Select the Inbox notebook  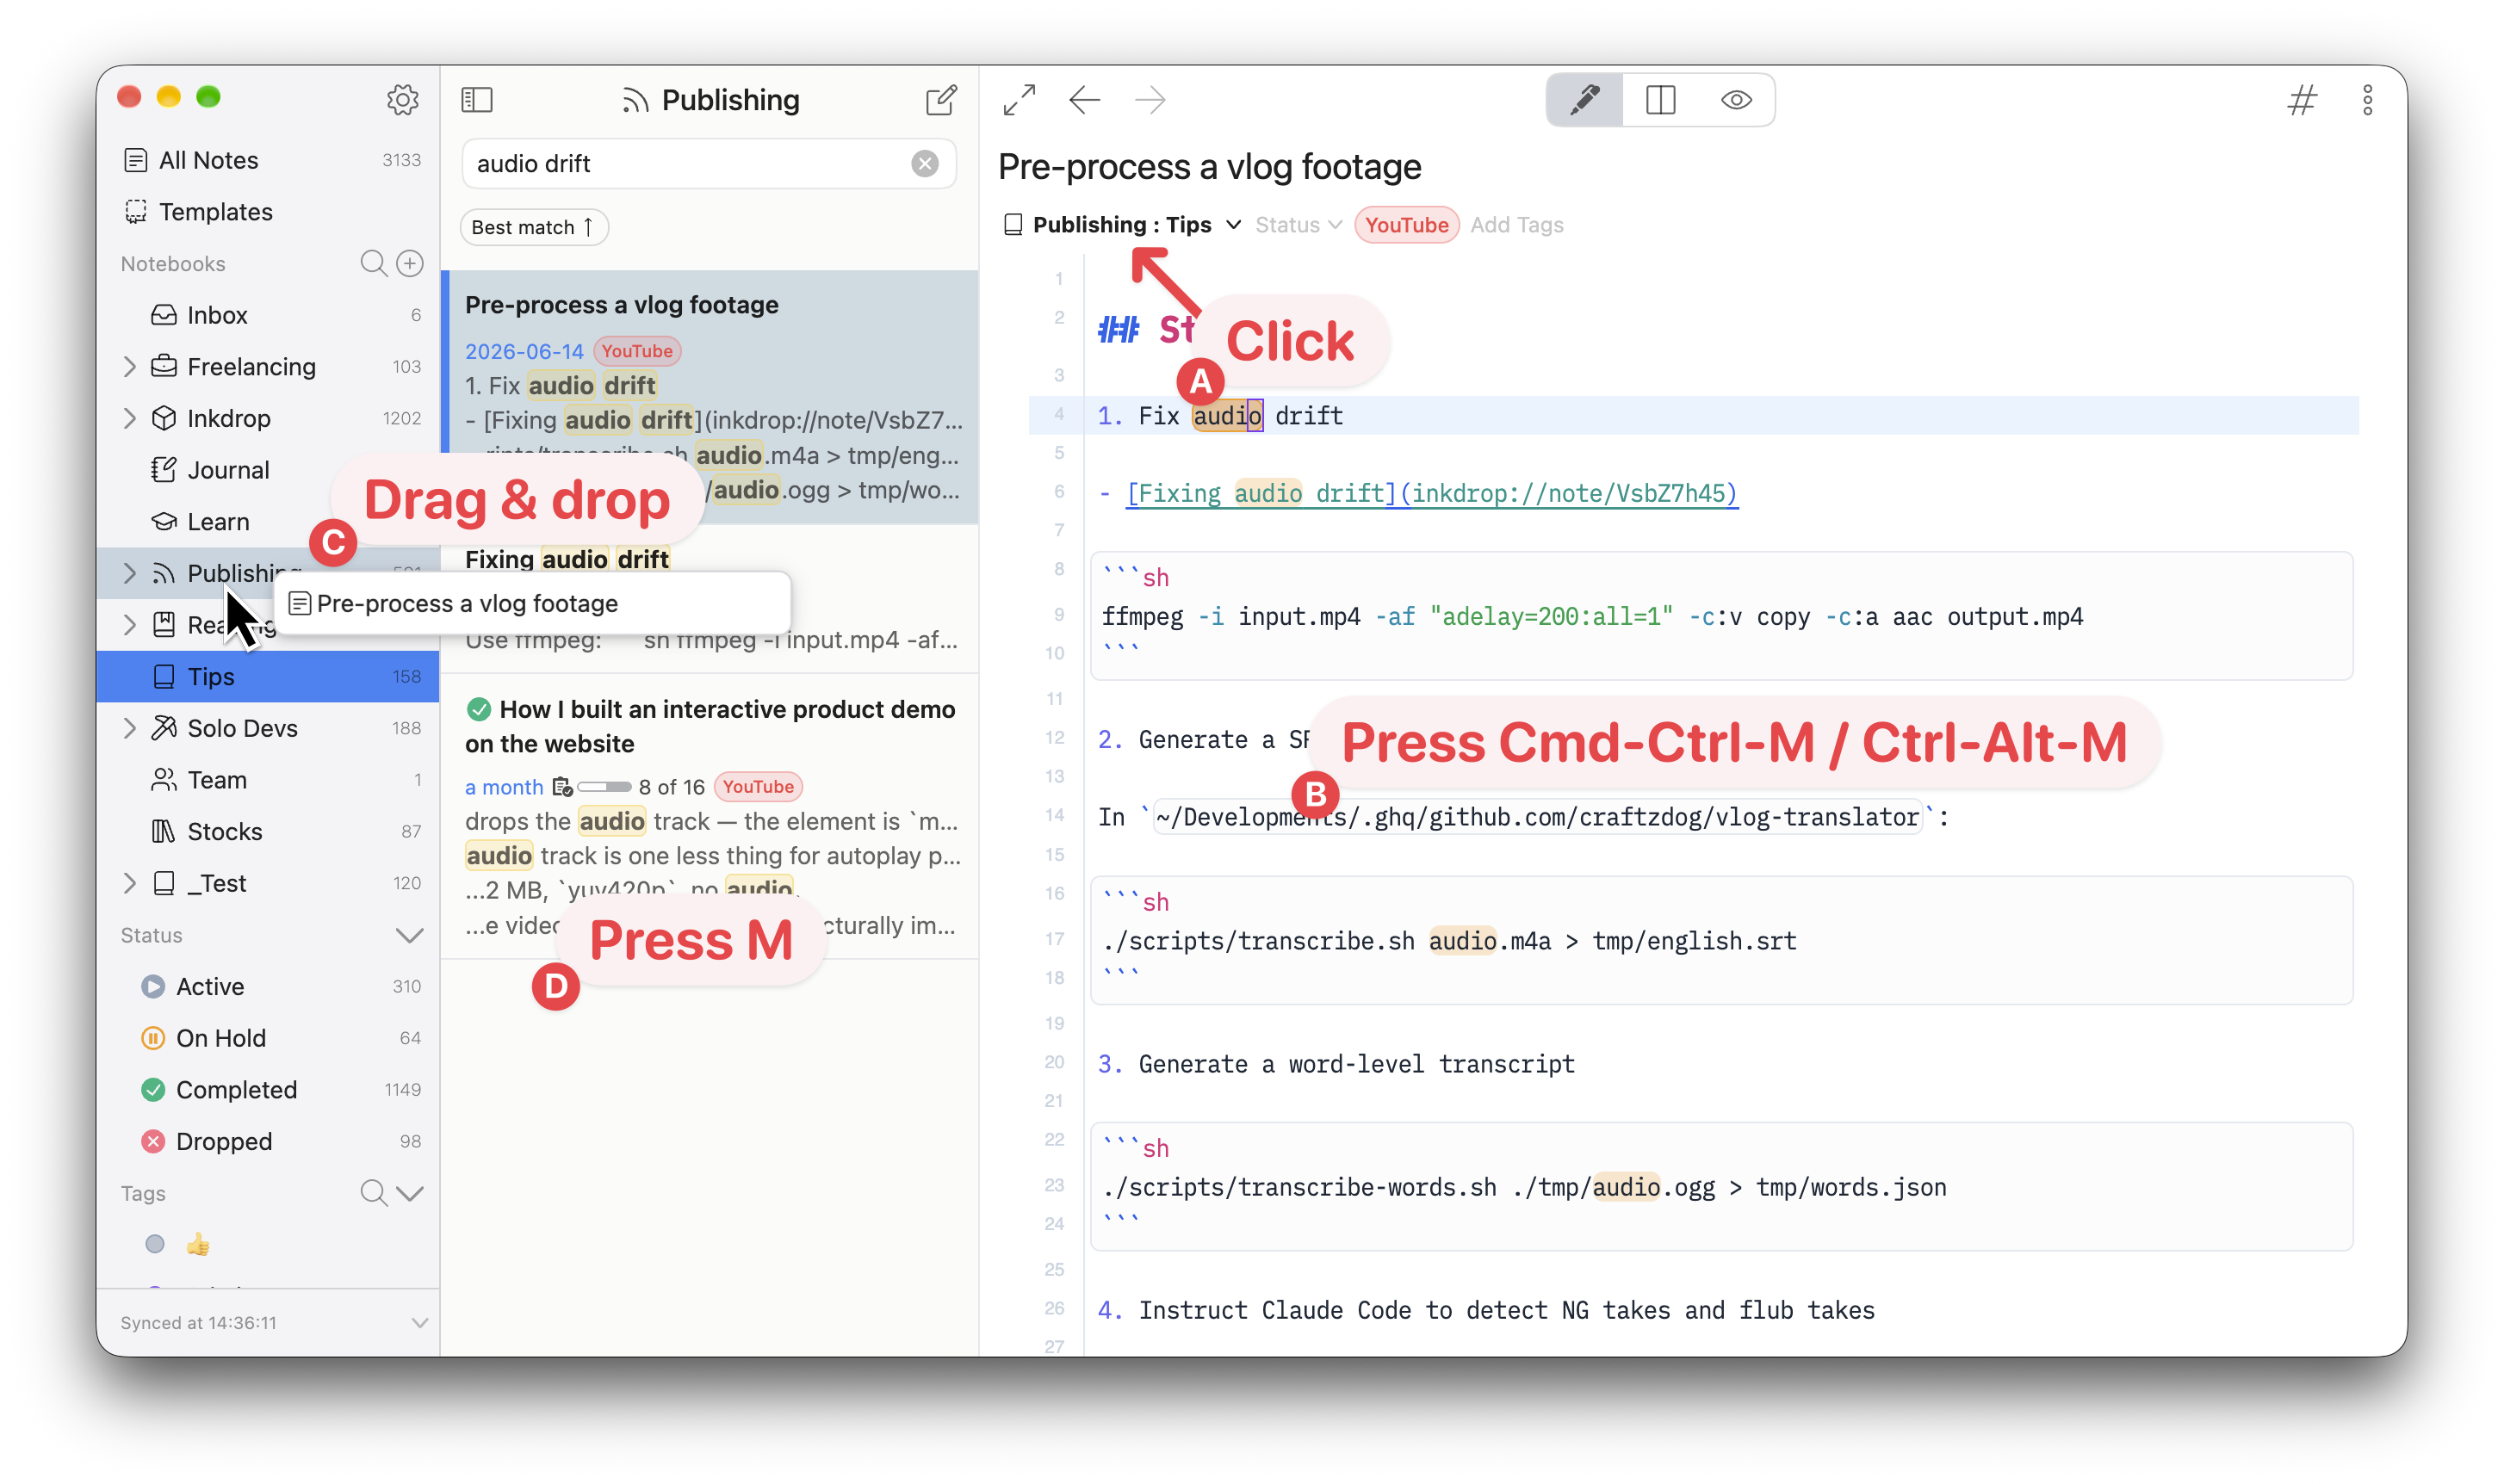pos(268,315)
